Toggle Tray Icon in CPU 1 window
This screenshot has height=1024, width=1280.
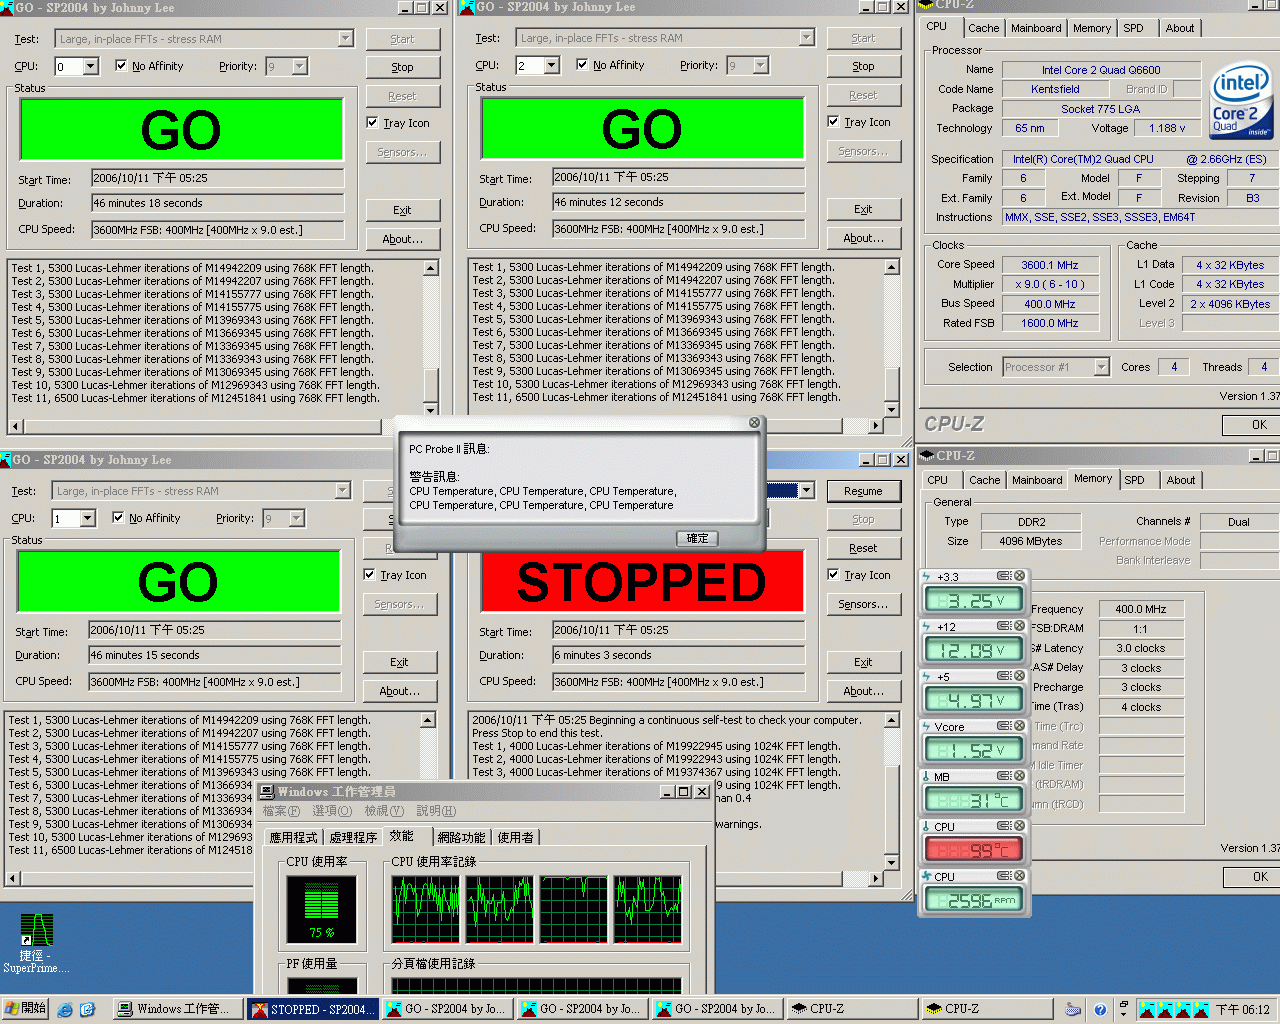pyautogui.click(x=369, y=575)
